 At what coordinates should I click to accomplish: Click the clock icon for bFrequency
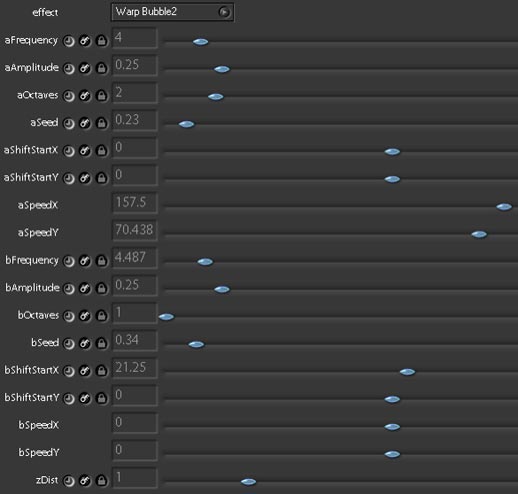point(69,261)
